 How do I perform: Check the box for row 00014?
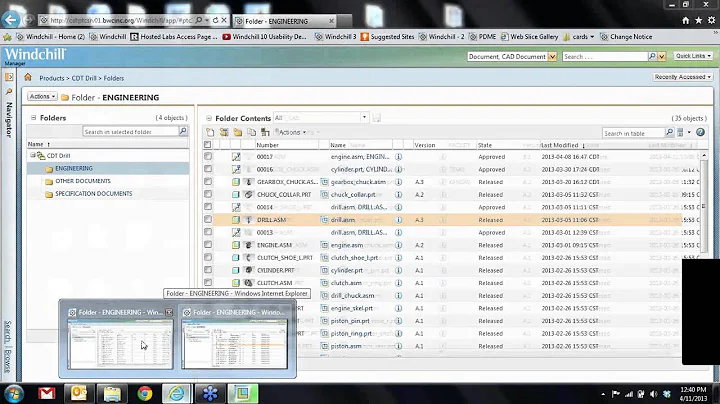coord(208,207)
